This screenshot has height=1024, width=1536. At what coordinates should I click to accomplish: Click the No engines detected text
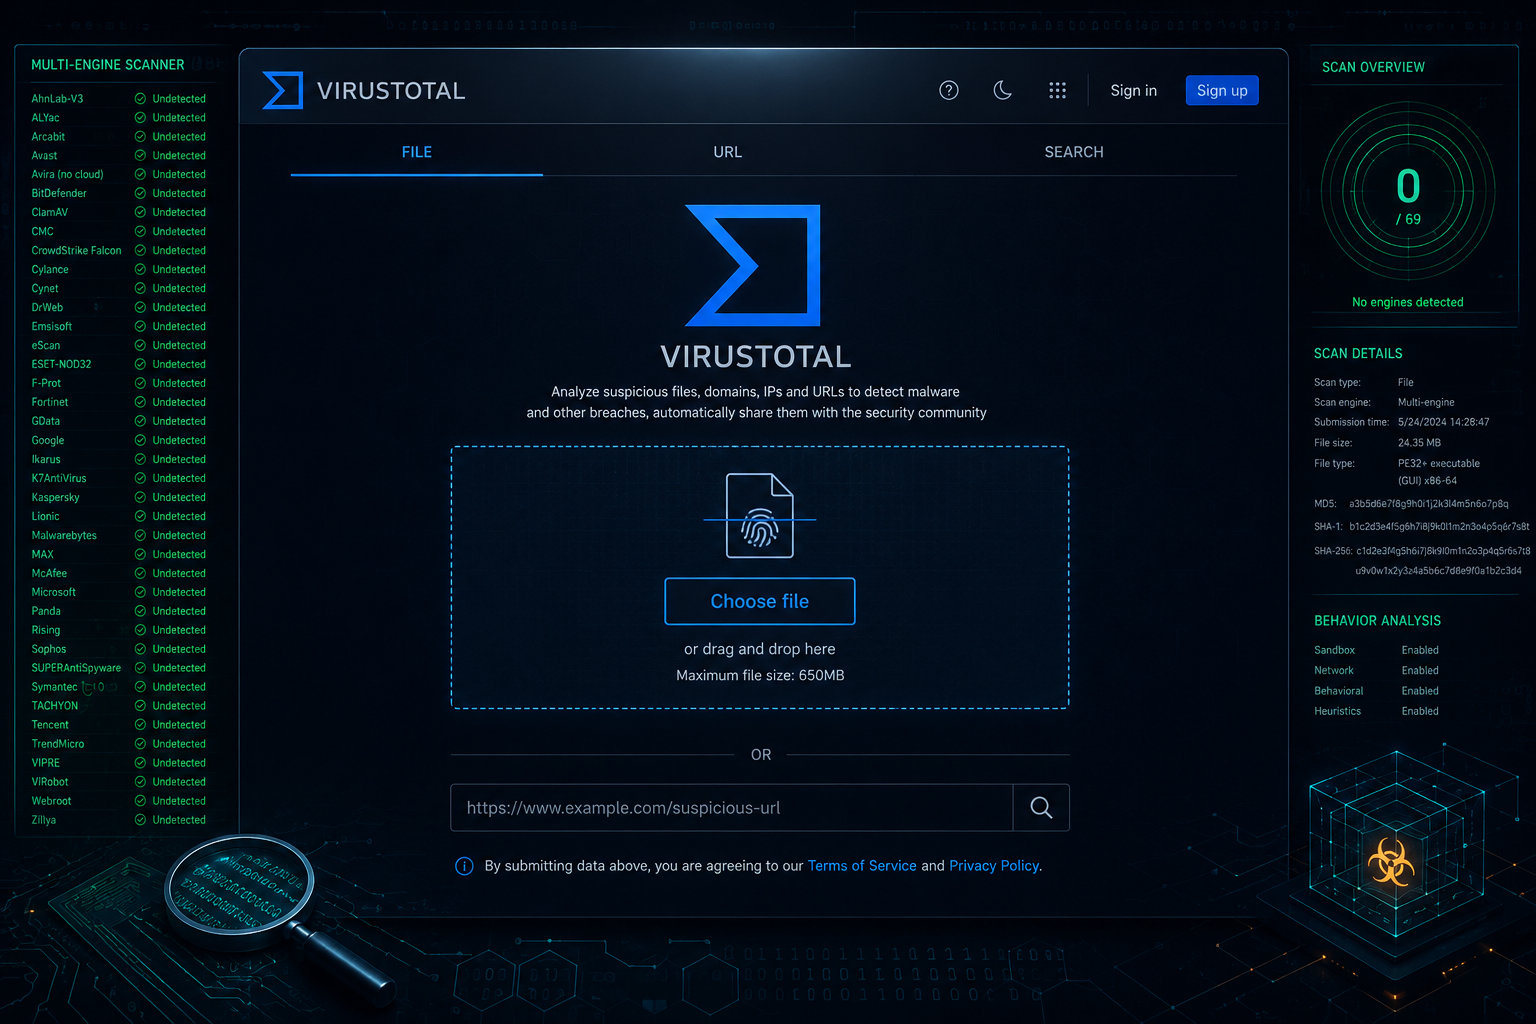coord(1408,302)
